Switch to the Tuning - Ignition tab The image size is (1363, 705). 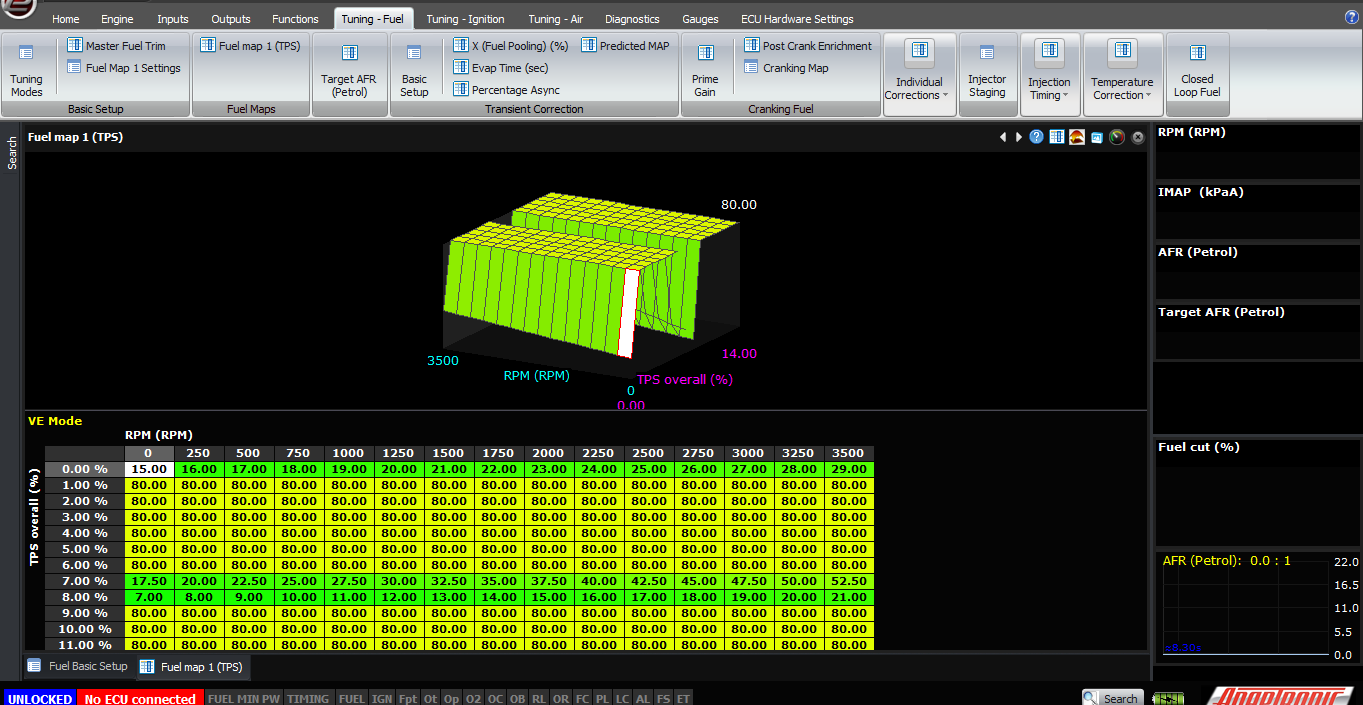pos(465,19)
